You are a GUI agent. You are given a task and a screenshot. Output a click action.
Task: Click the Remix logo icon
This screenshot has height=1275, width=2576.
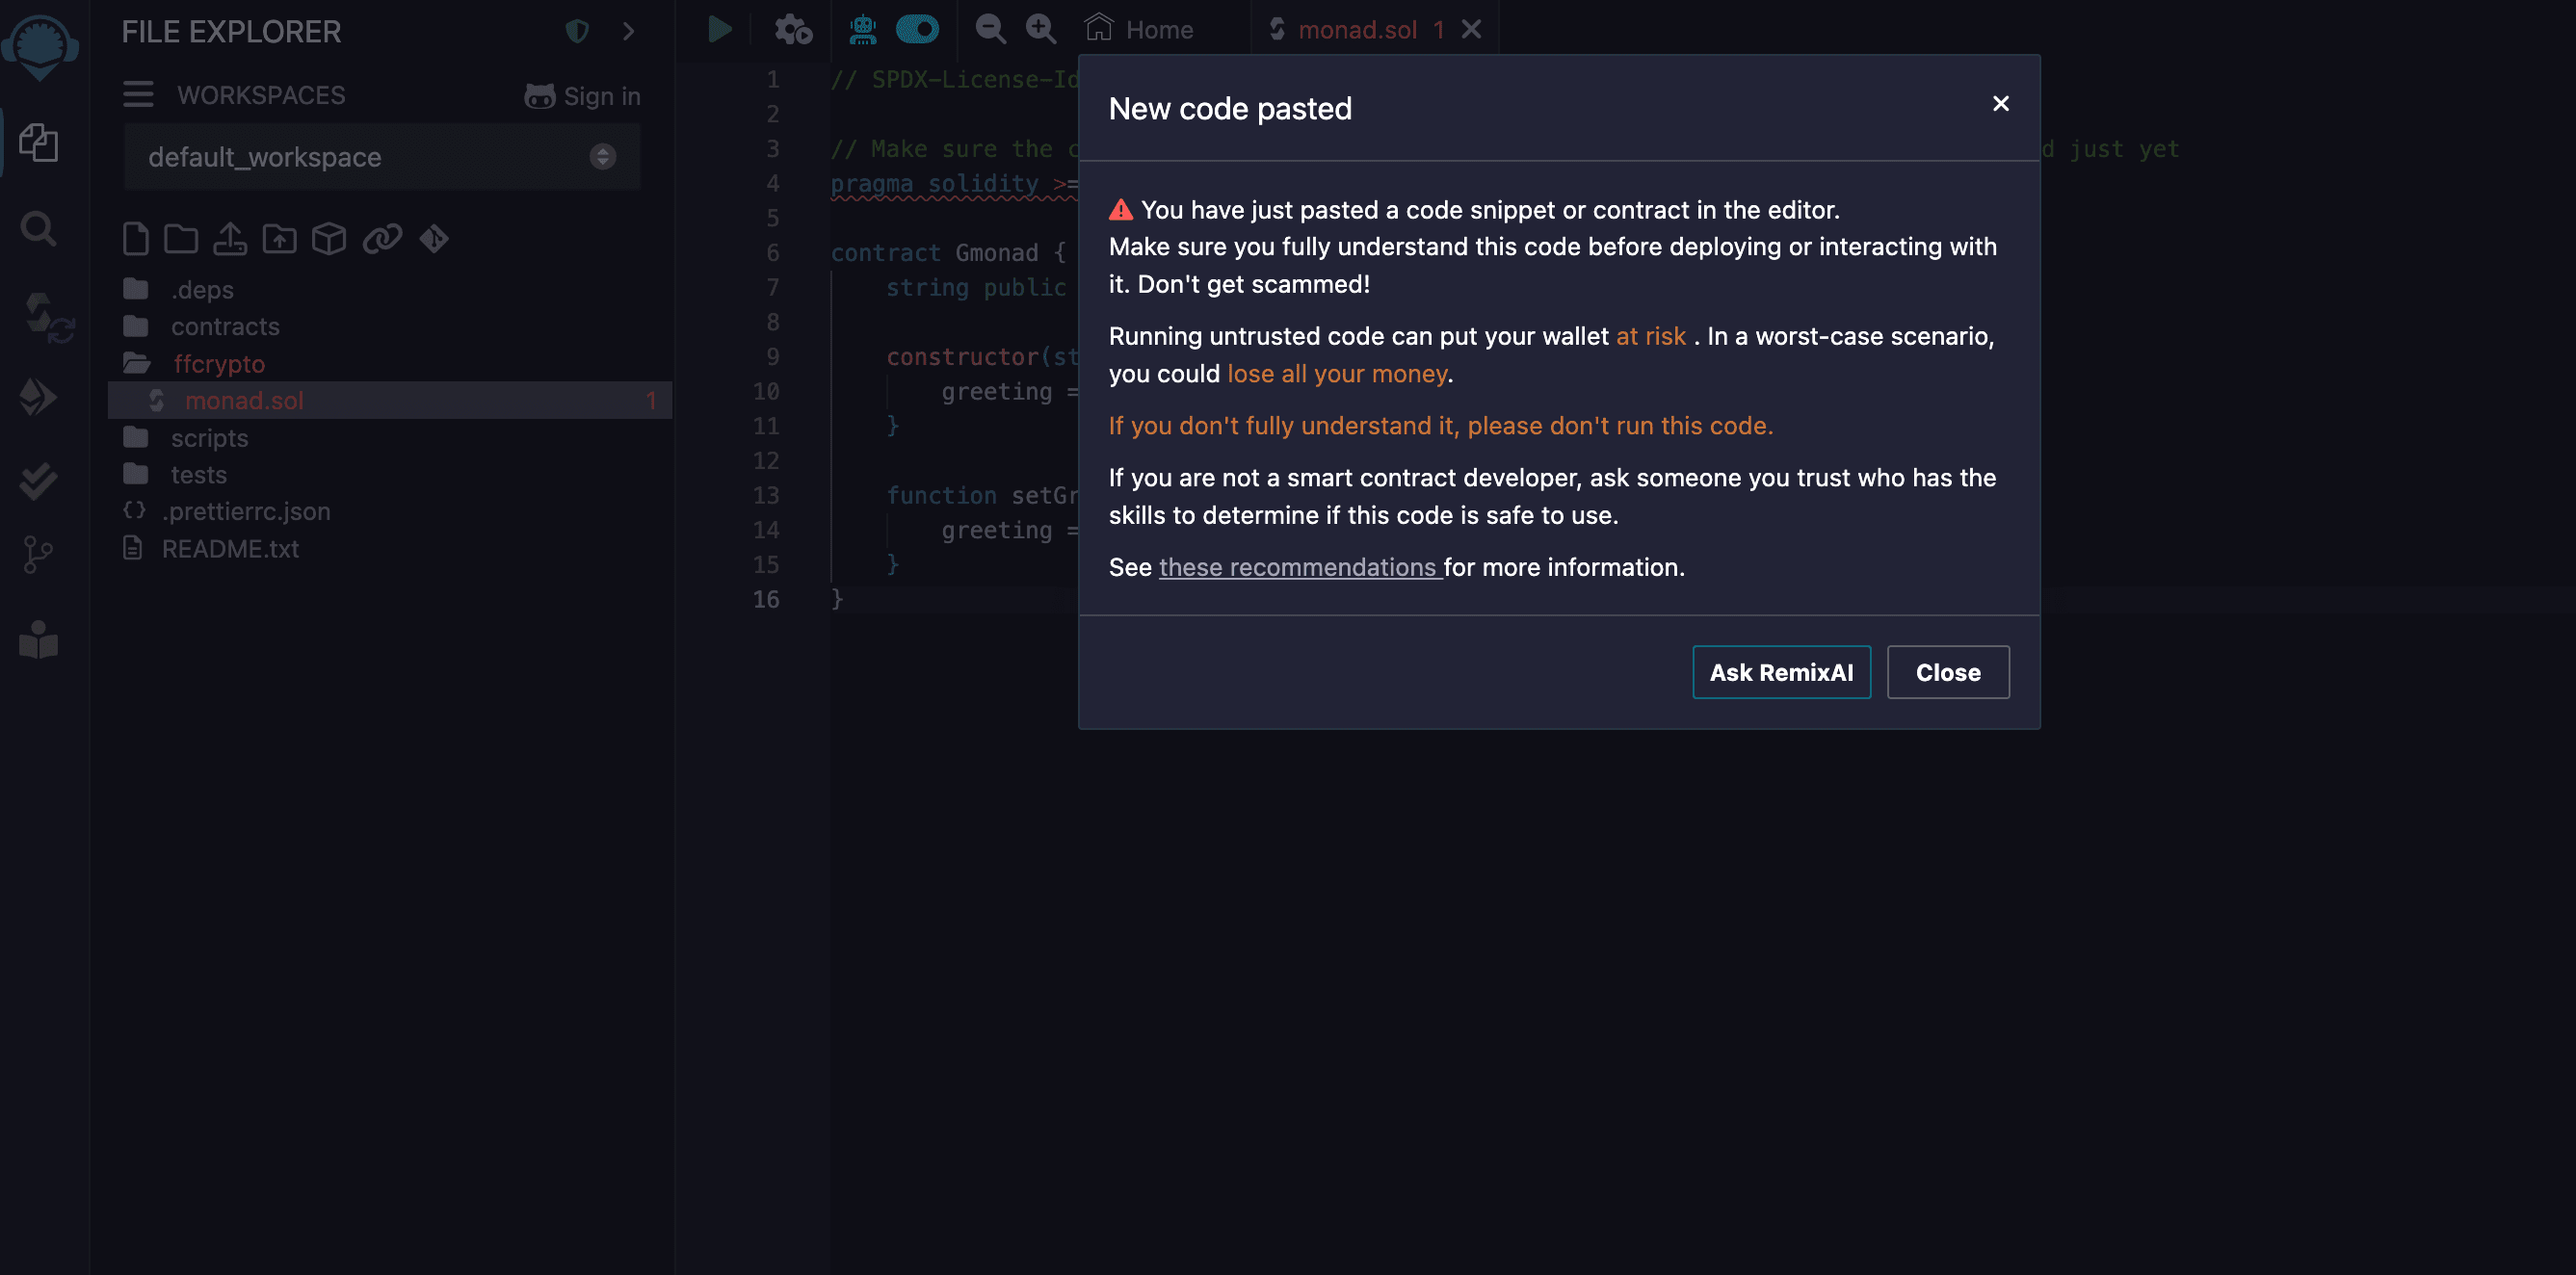click(x=40, y=46)
